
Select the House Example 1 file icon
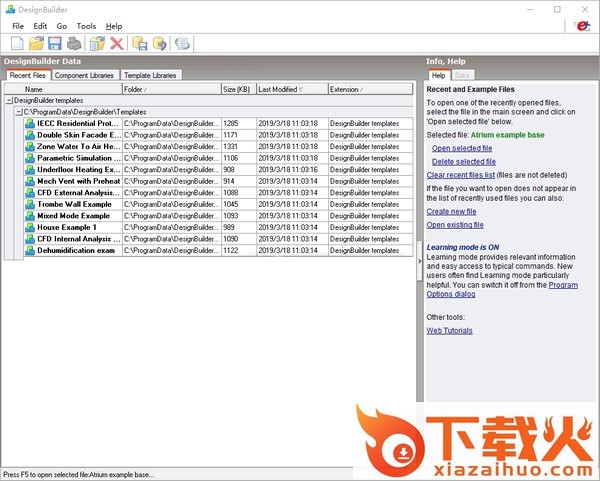coord(30,227)
